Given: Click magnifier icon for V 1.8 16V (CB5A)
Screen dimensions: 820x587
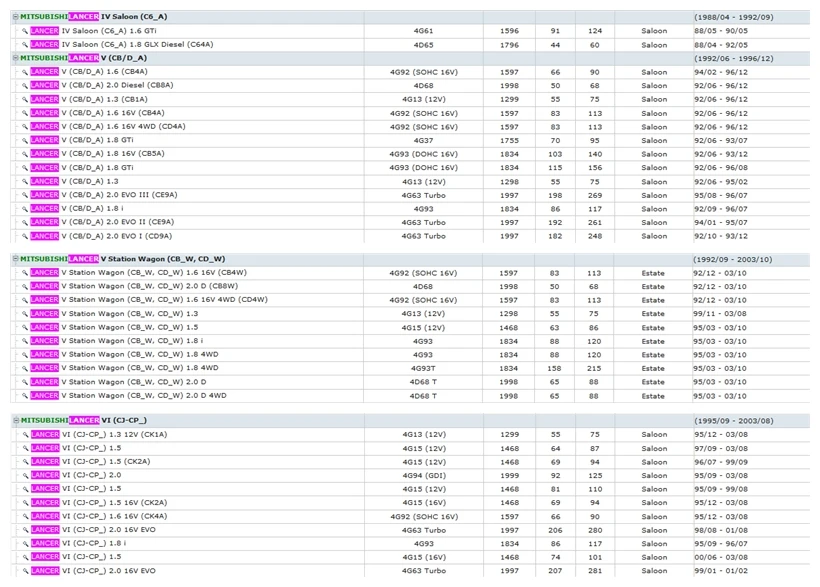Looking at the screenshot, I should tap(25, 154).
